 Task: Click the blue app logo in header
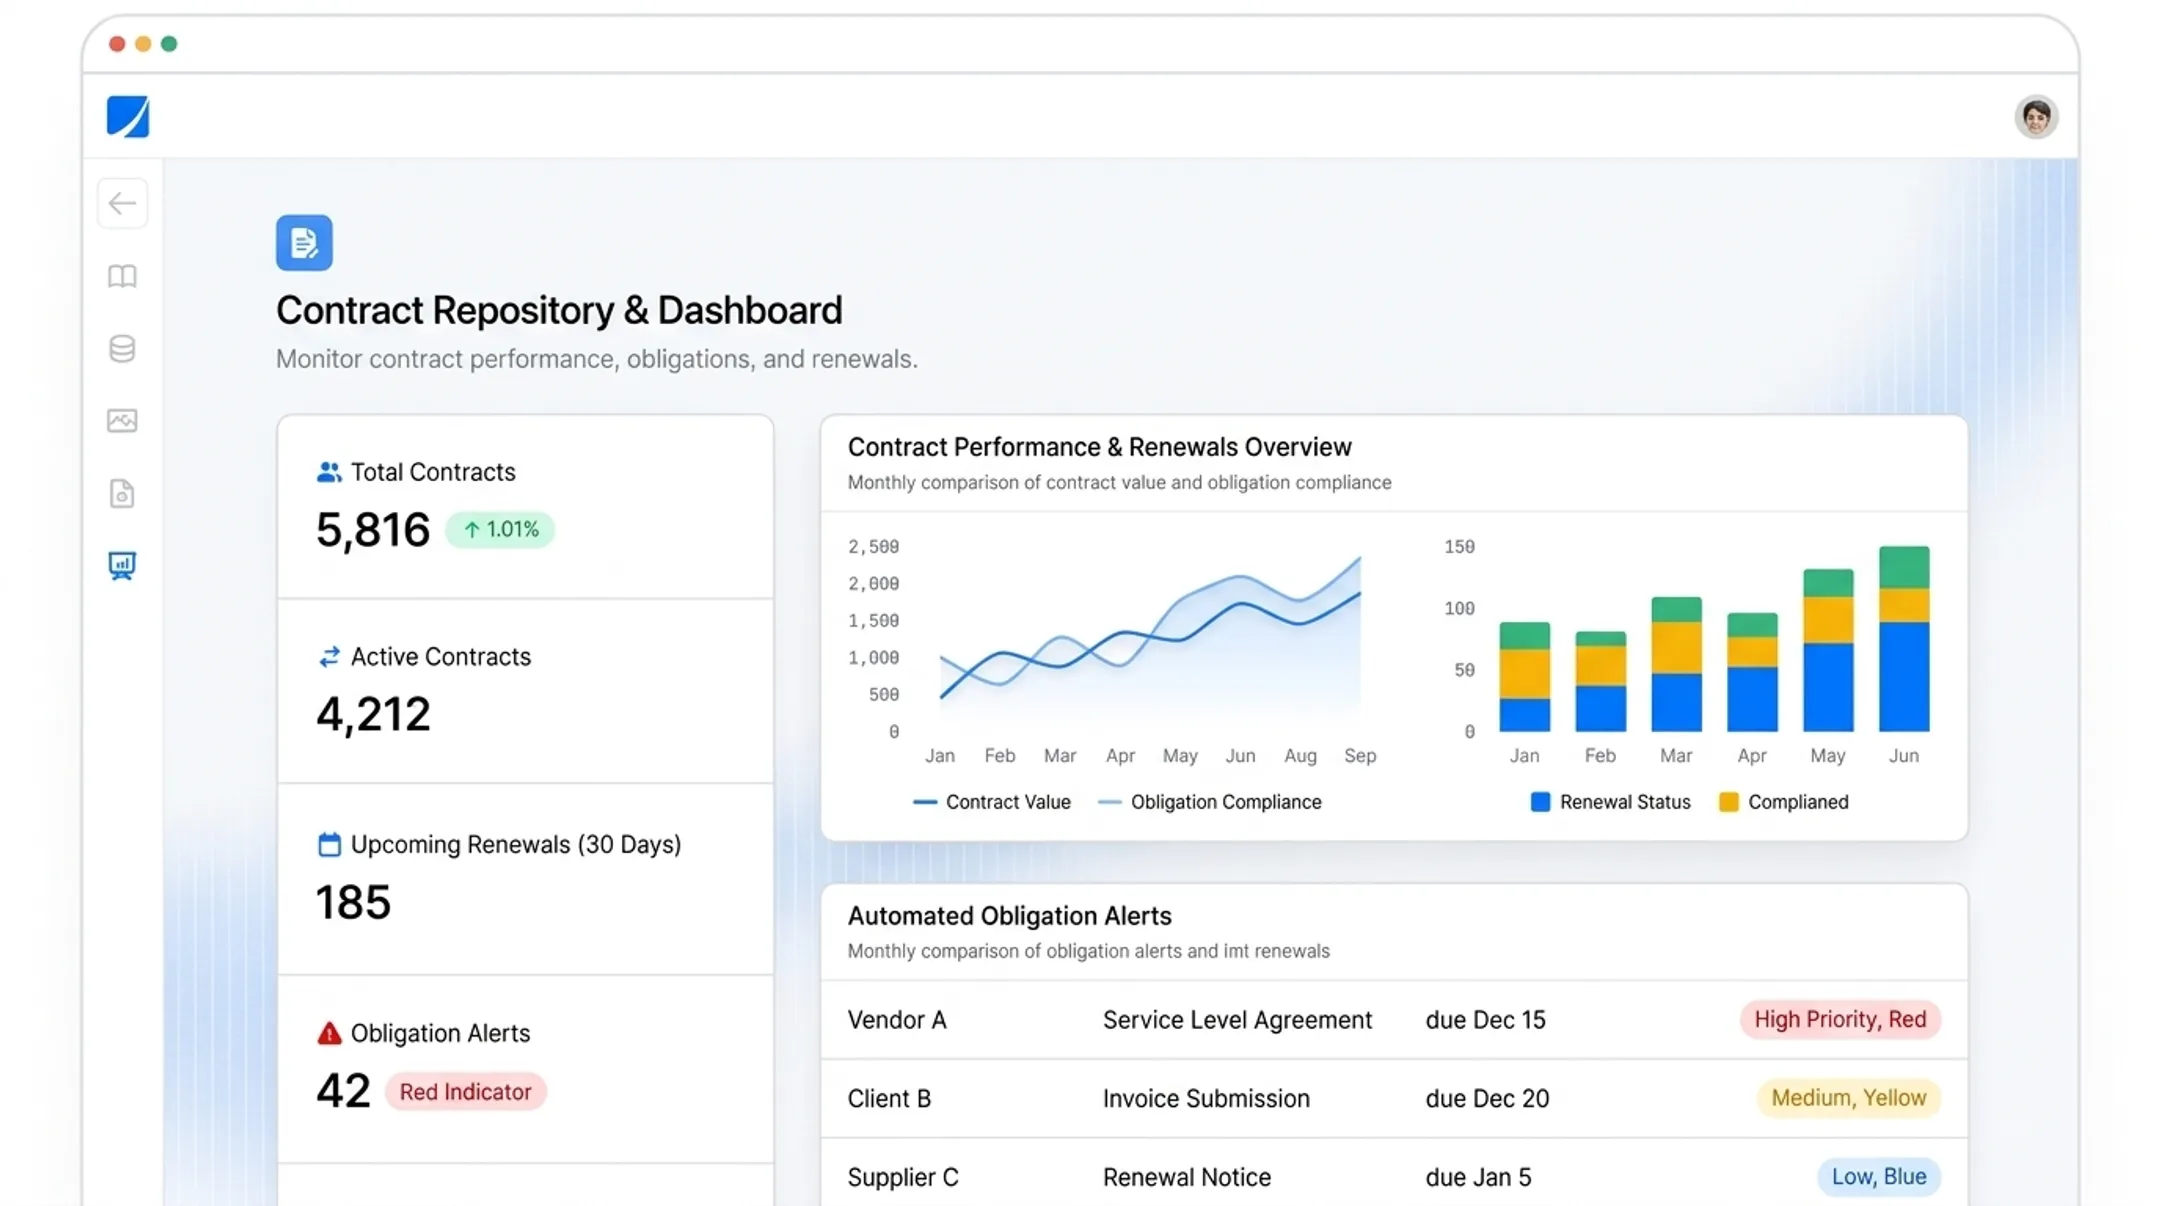click(x=128, y=117)
